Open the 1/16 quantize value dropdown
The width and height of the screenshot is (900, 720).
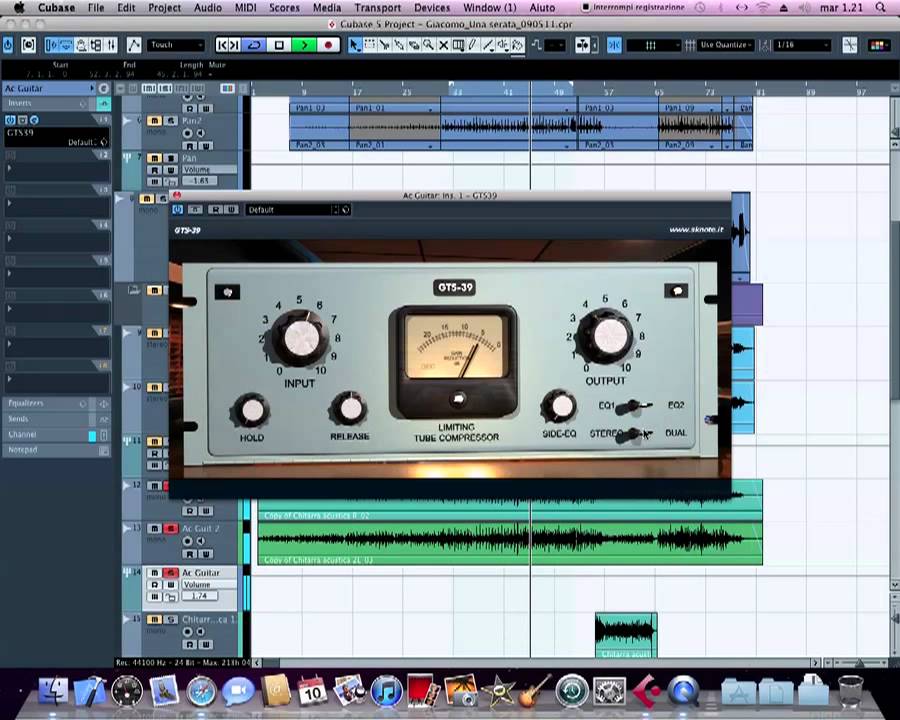pyautogui.click(x=802, y=45)
